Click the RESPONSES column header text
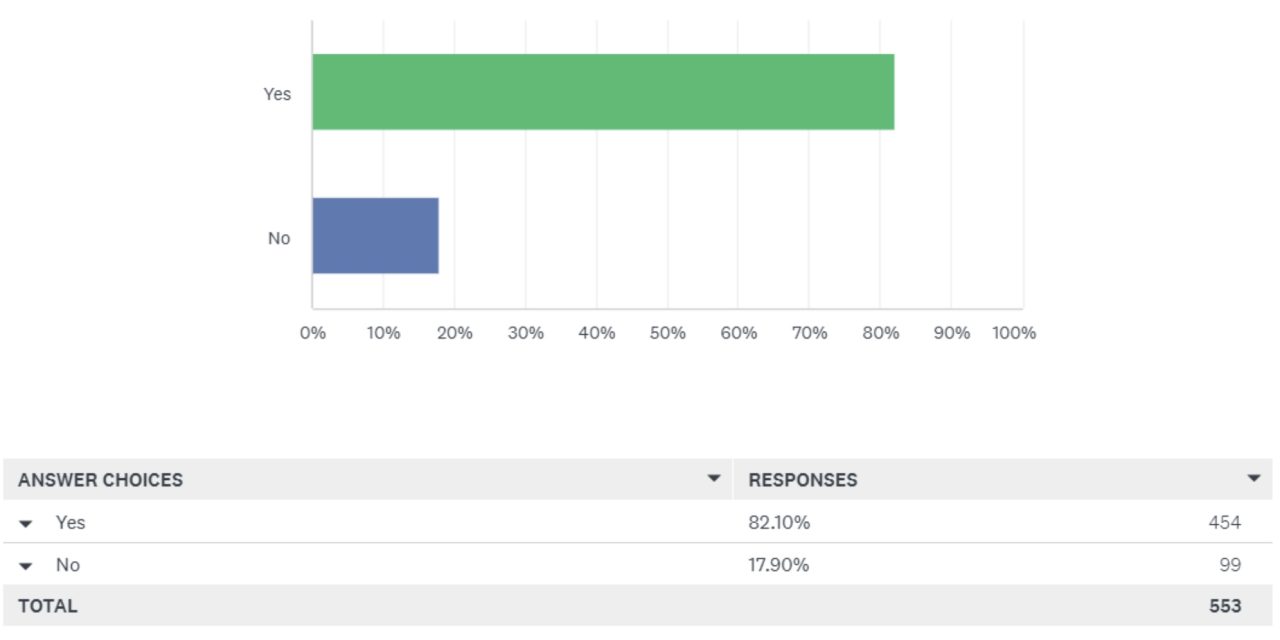The height and width of the screenshot is (640, 1280). pos(802,480)
